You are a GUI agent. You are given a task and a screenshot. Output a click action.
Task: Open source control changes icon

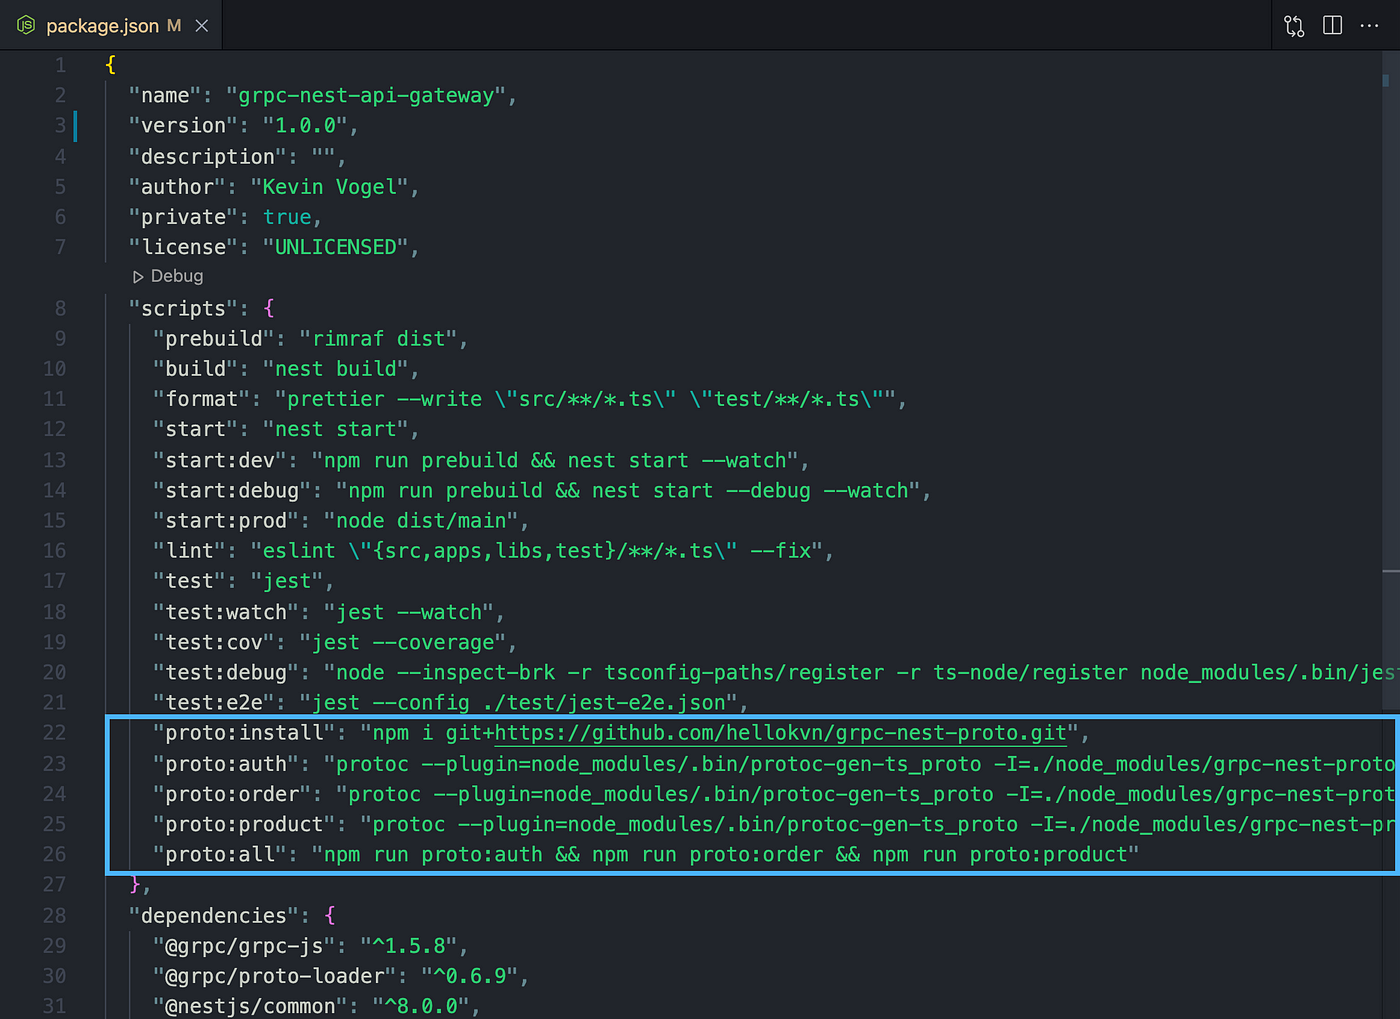[x=1294, y=26]
